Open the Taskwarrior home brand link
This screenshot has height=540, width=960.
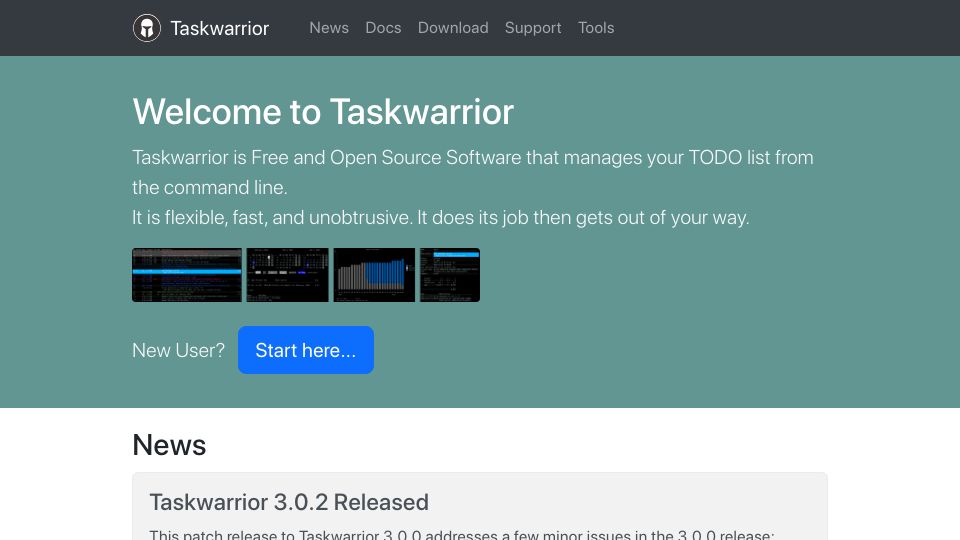201,28
